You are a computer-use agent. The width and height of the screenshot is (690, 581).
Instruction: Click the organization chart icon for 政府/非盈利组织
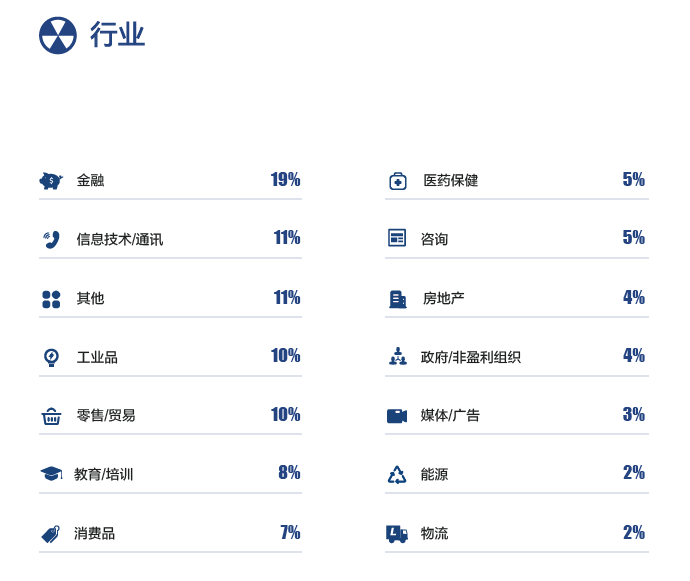pyautogui.click(x=397, y=357)
